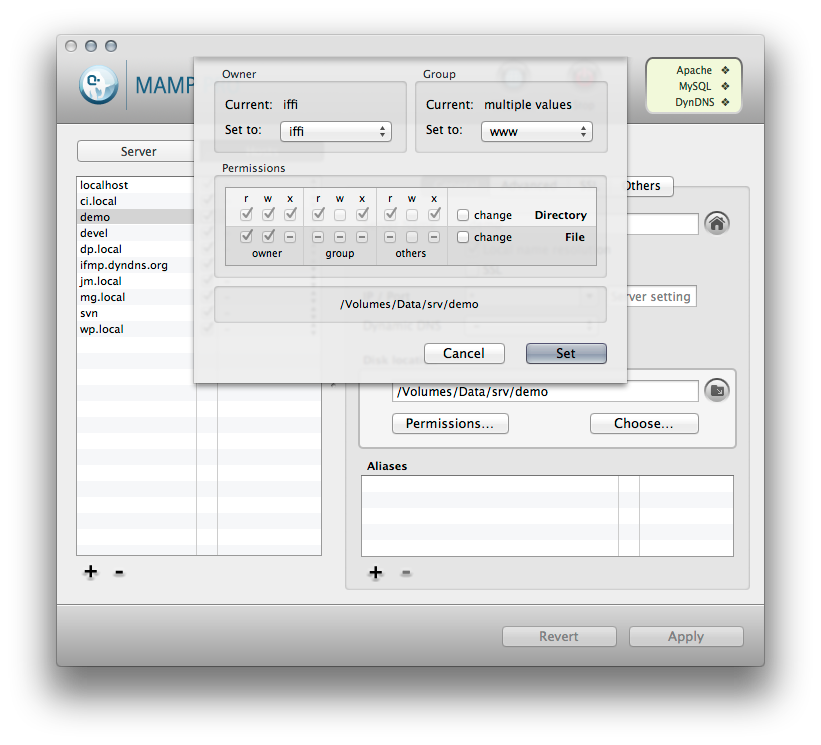
Task: Open Owner 'Set to' iffi dropdown
Action: pos(336,131)
